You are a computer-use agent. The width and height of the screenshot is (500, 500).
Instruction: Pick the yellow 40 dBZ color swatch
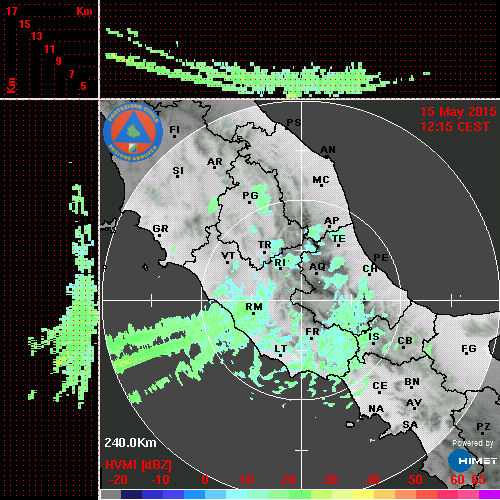pos(363,494)
